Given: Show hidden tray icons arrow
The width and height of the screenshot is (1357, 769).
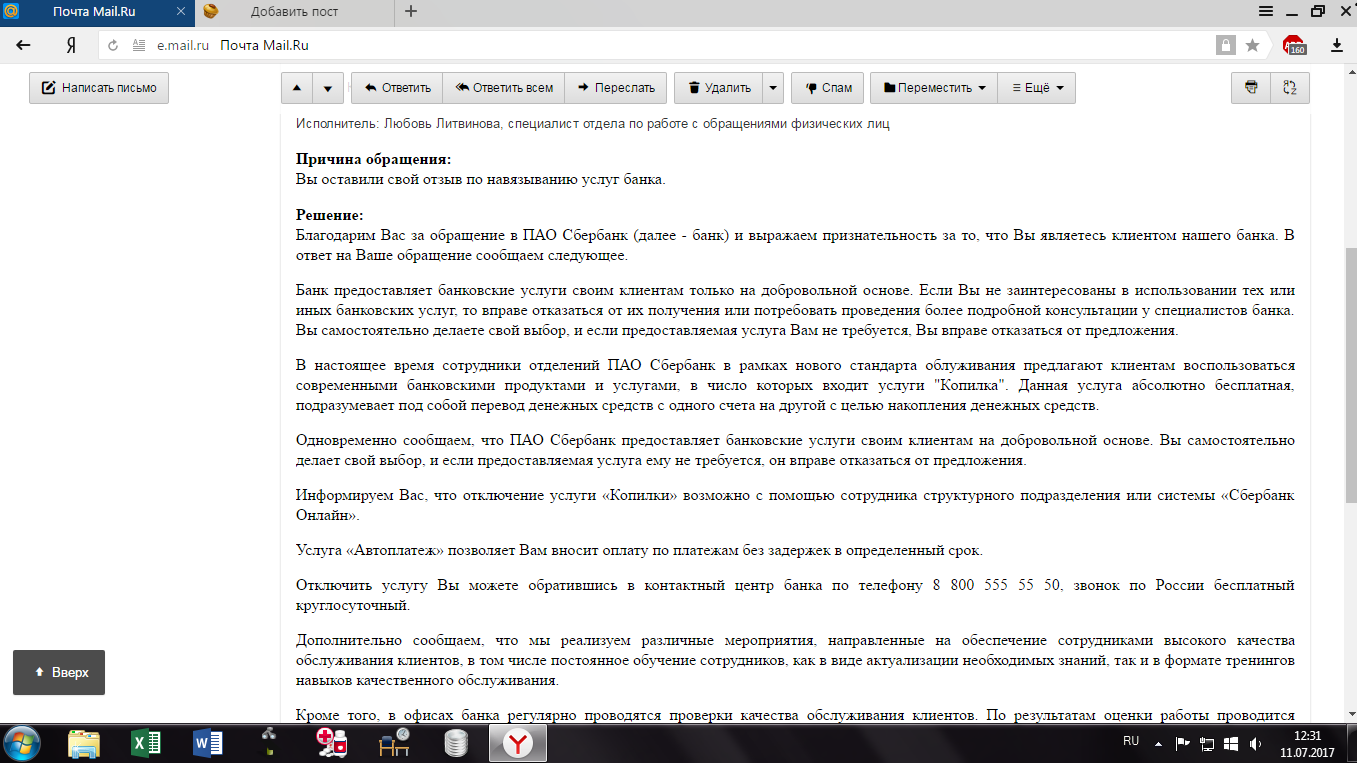Looking at the screenshot, I should click(1159, 744).
